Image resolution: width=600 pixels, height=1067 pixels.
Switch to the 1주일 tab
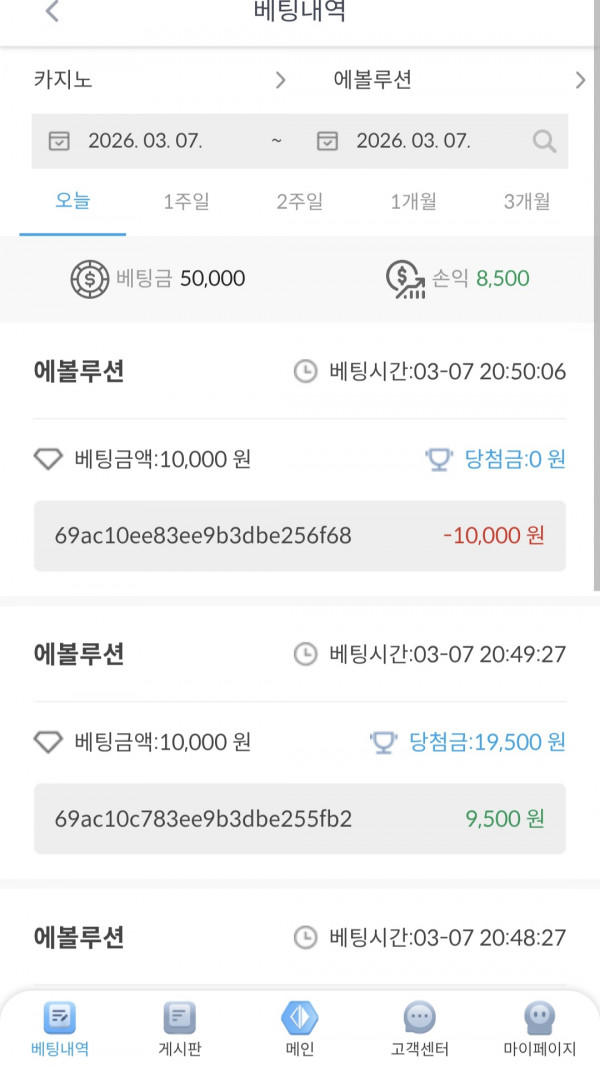tap(185, 201)
